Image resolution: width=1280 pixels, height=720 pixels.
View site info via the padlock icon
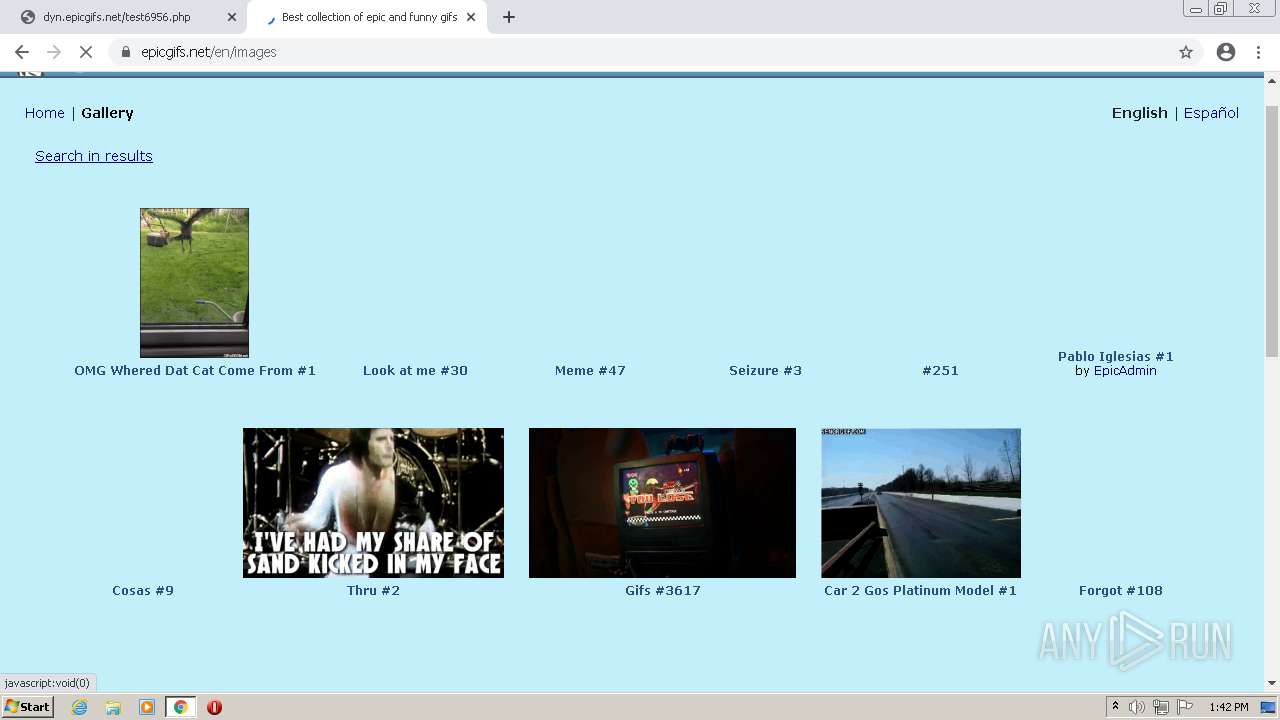pyautogui.click(x=125, y=52)
